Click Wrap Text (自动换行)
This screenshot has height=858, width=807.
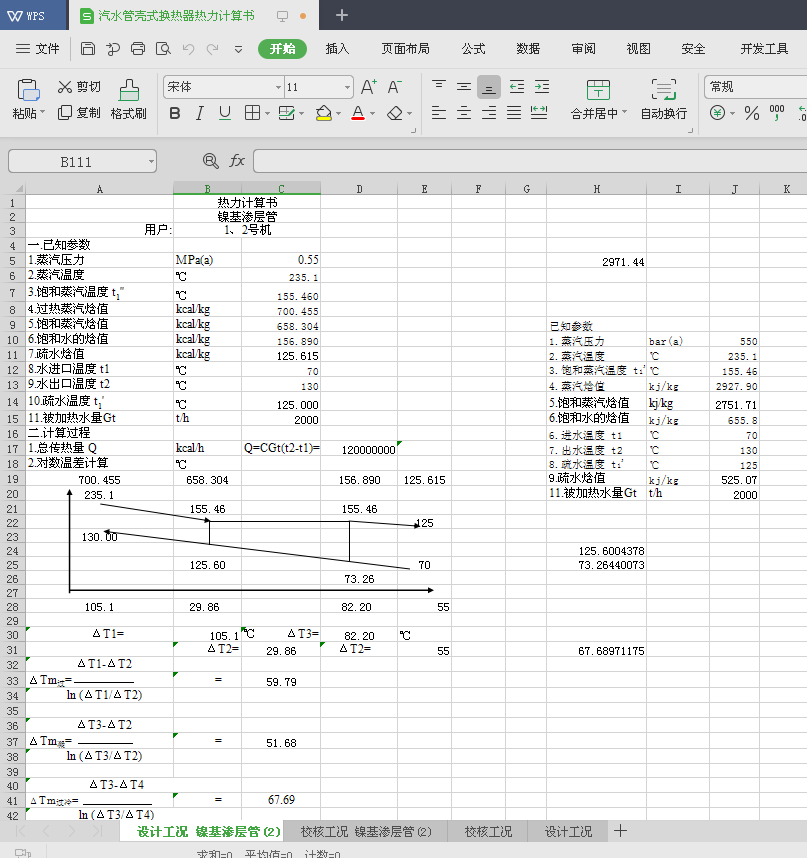pos(664,100)
